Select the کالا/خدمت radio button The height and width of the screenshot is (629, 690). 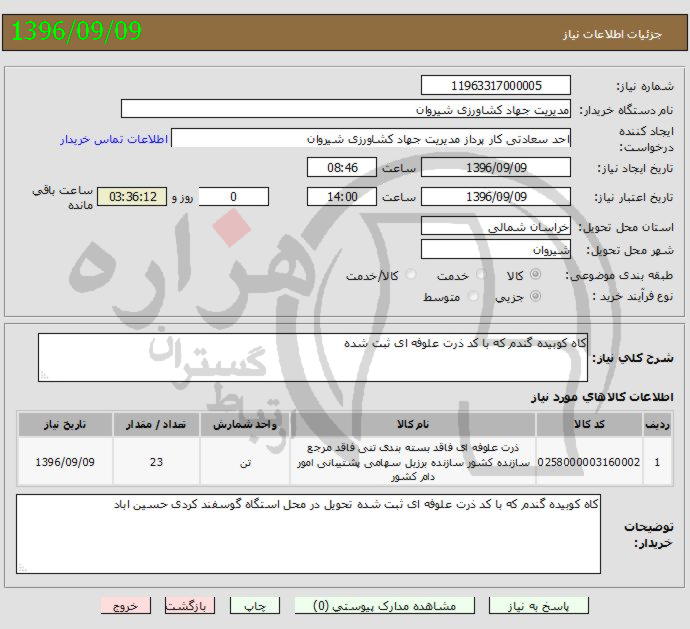[x=410, y=275]
